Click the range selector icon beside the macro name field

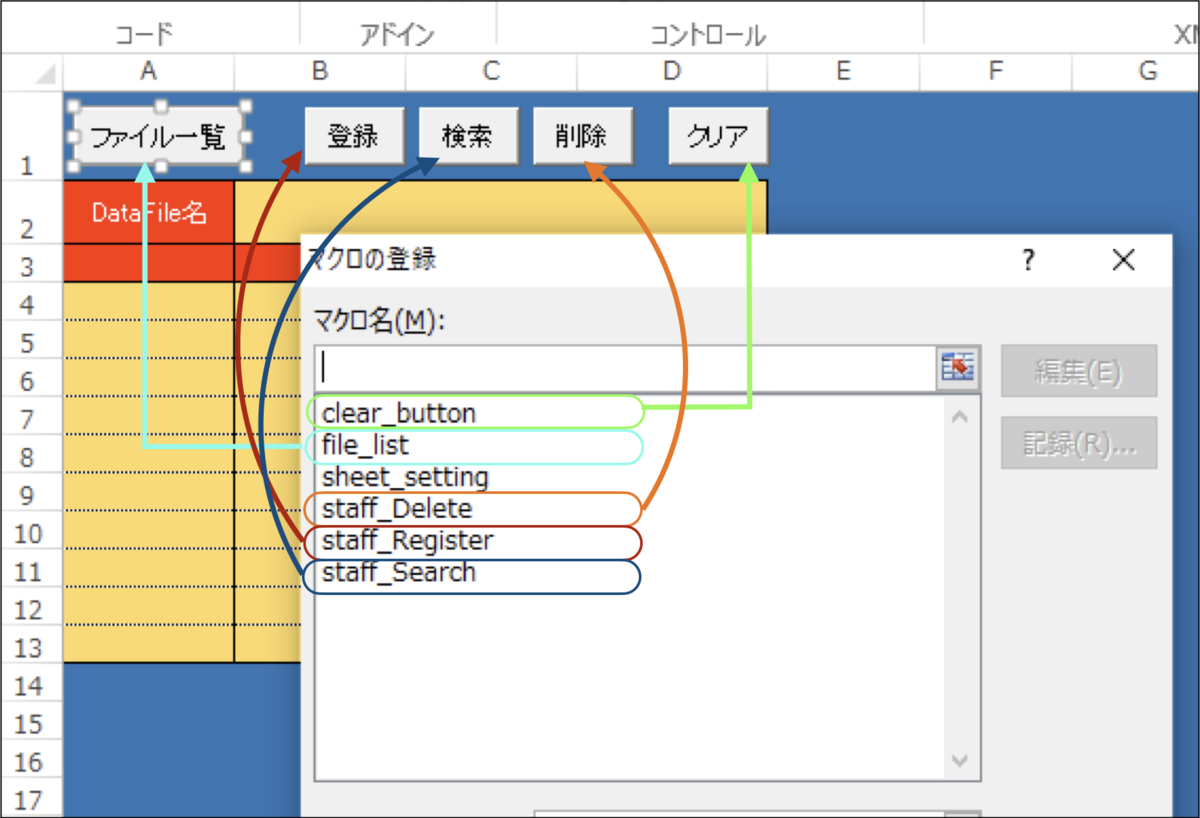[x=959, y=367]
